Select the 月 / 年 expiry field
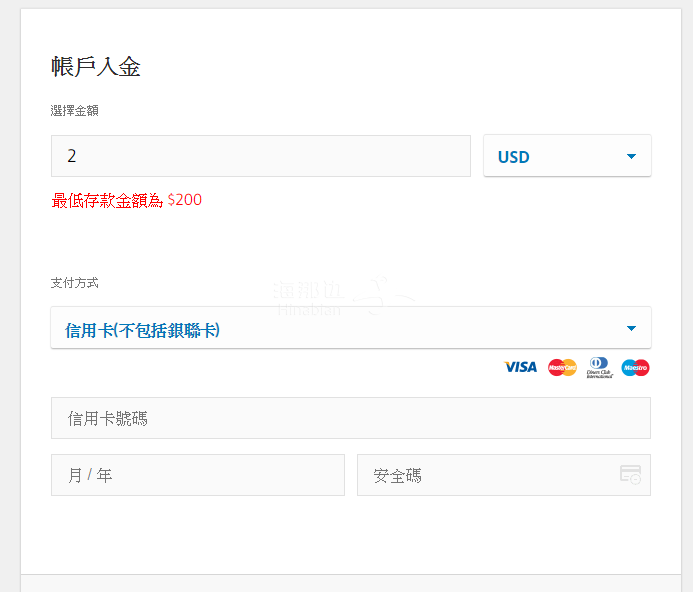The image size is (693, 592). (x=197, y=475)
